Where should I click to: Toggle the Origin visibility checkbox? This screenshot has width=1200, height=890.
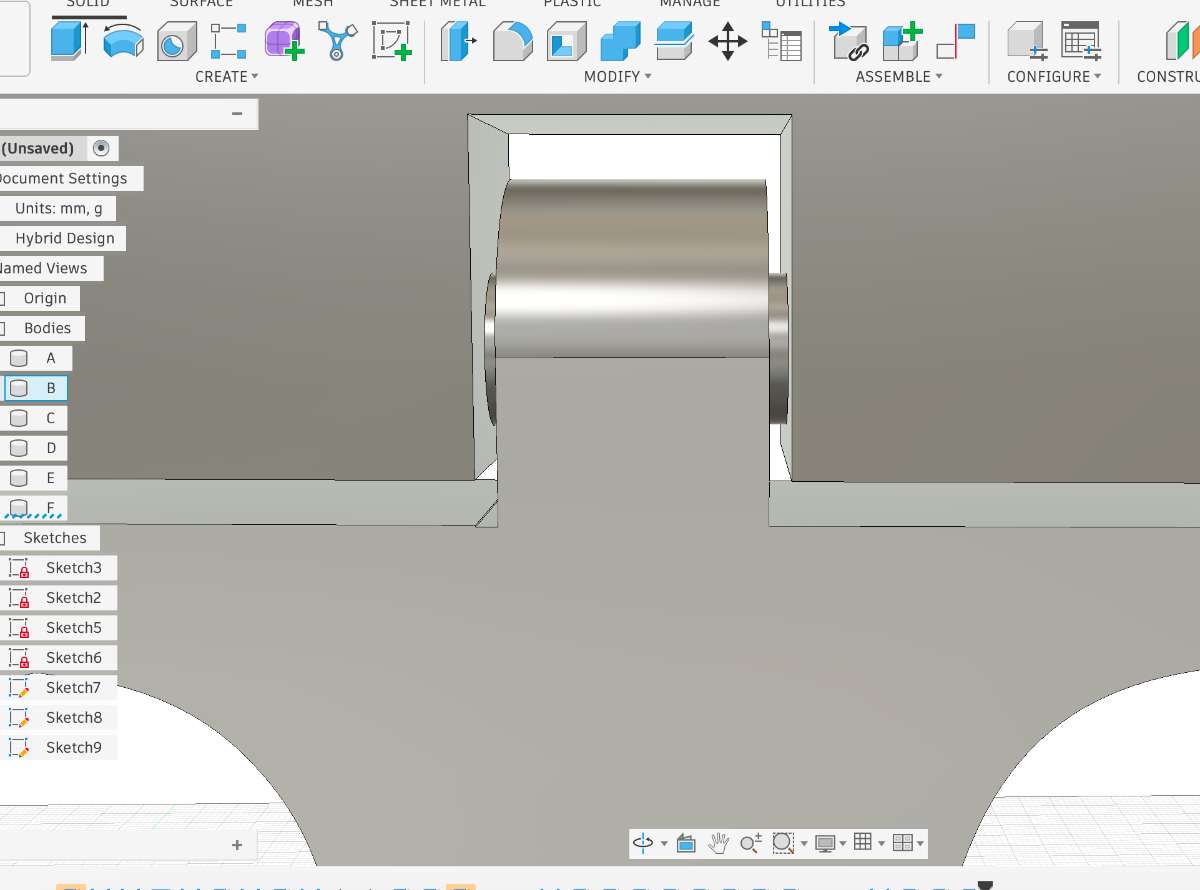pos(3,298)
